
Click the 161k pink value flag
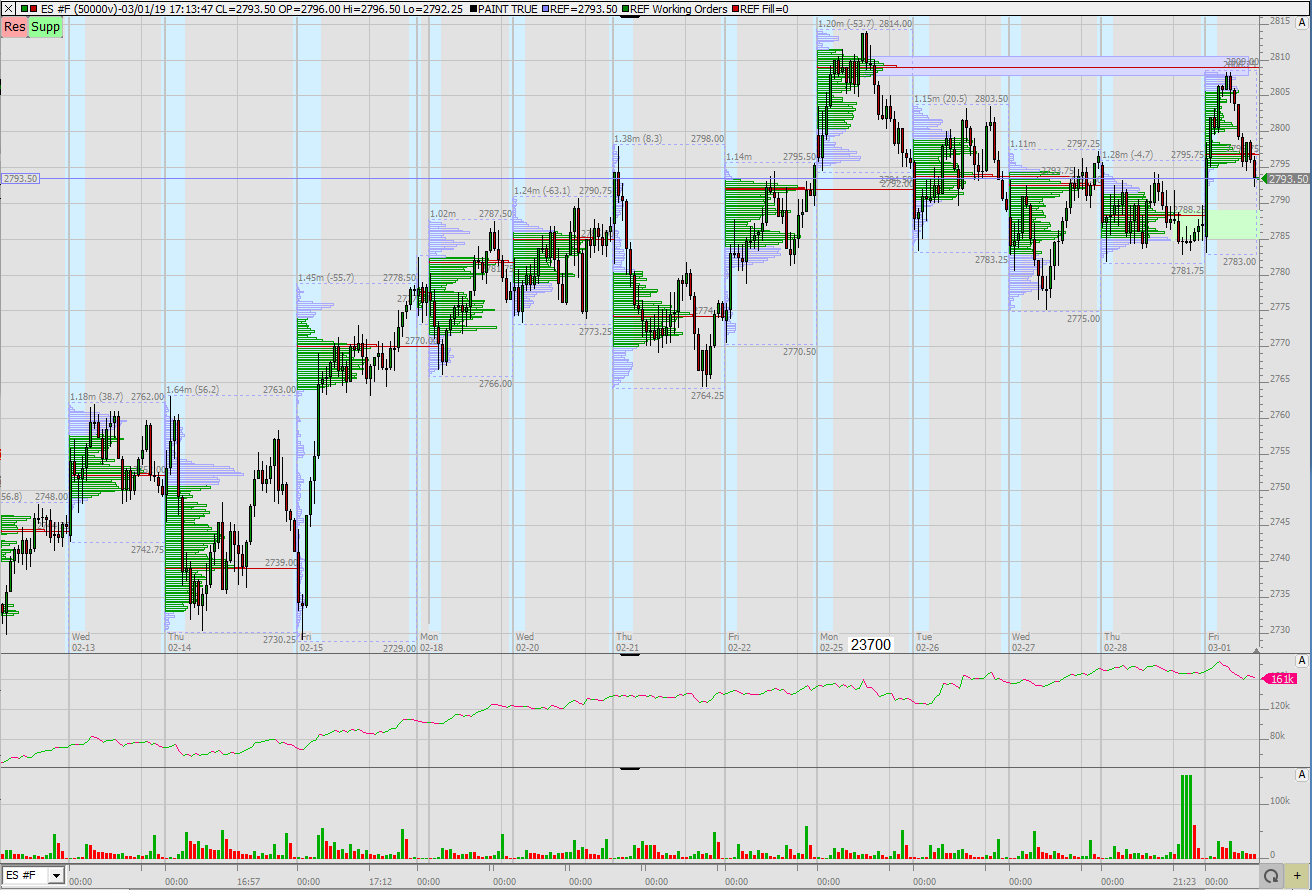click(1282, 679)
